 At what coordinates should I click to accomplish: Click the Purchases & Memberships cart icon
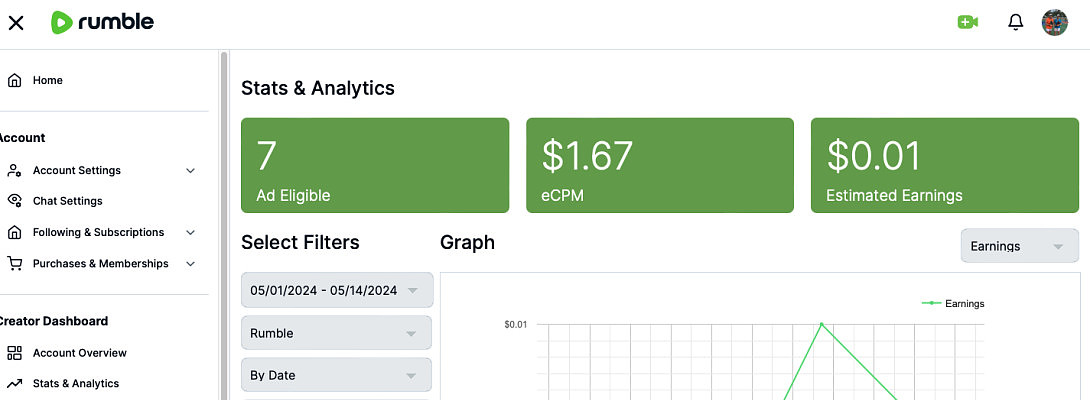(x=14, y=264)
